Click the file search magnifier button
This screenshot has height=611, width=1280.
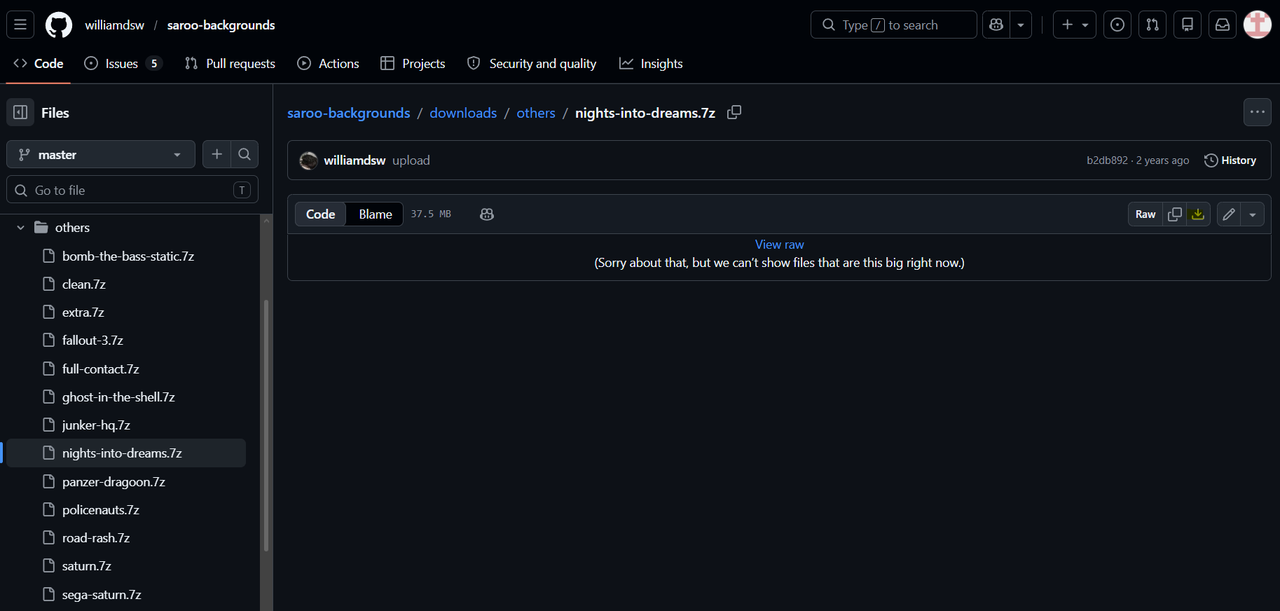(x=244, y=154)
